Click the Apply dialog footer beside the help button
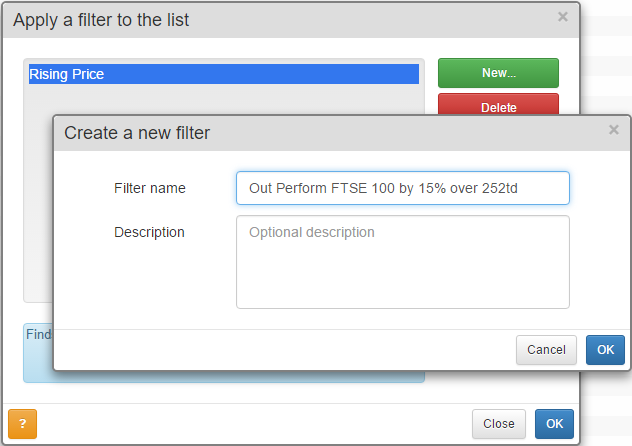The width and height of the screenshot is (632, 446). tap(254, 424)
